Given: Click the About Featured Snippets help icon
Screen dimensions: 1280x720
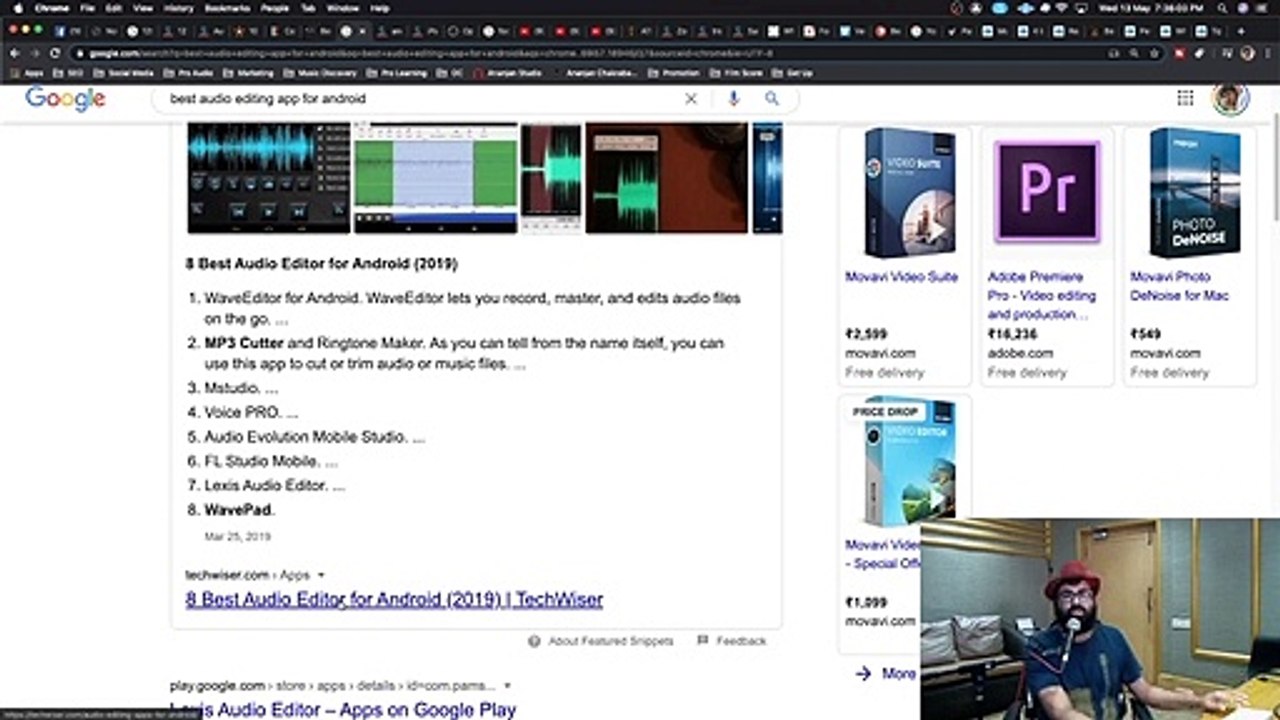Looking at the screenshot, I should coord(534,641).
